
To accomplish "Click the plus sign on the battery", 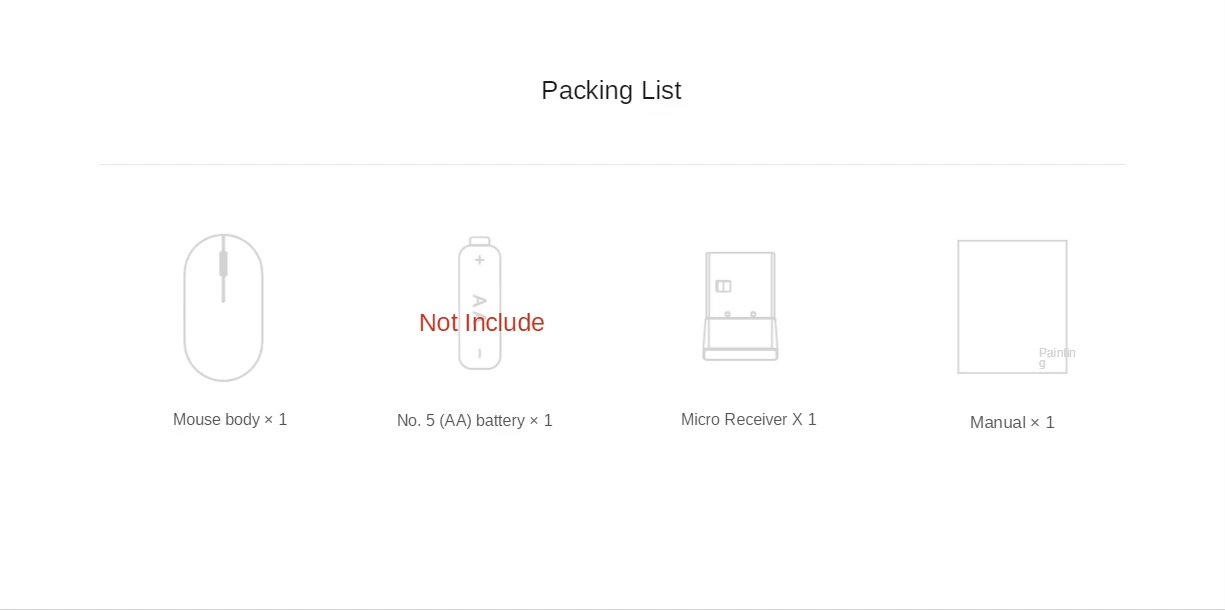I will click(480, 260).
